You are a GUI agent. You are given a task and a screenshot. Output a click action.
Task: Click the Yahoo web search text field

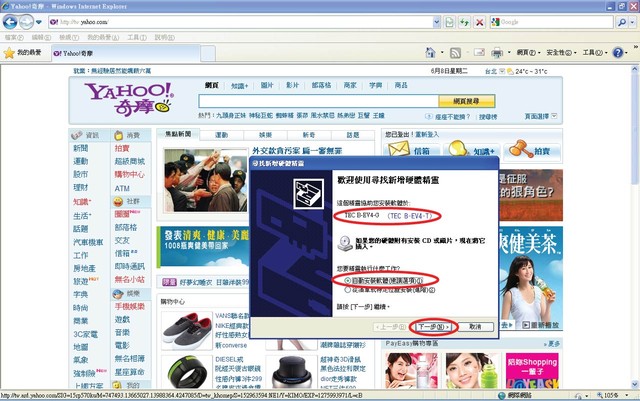point(318,101)
